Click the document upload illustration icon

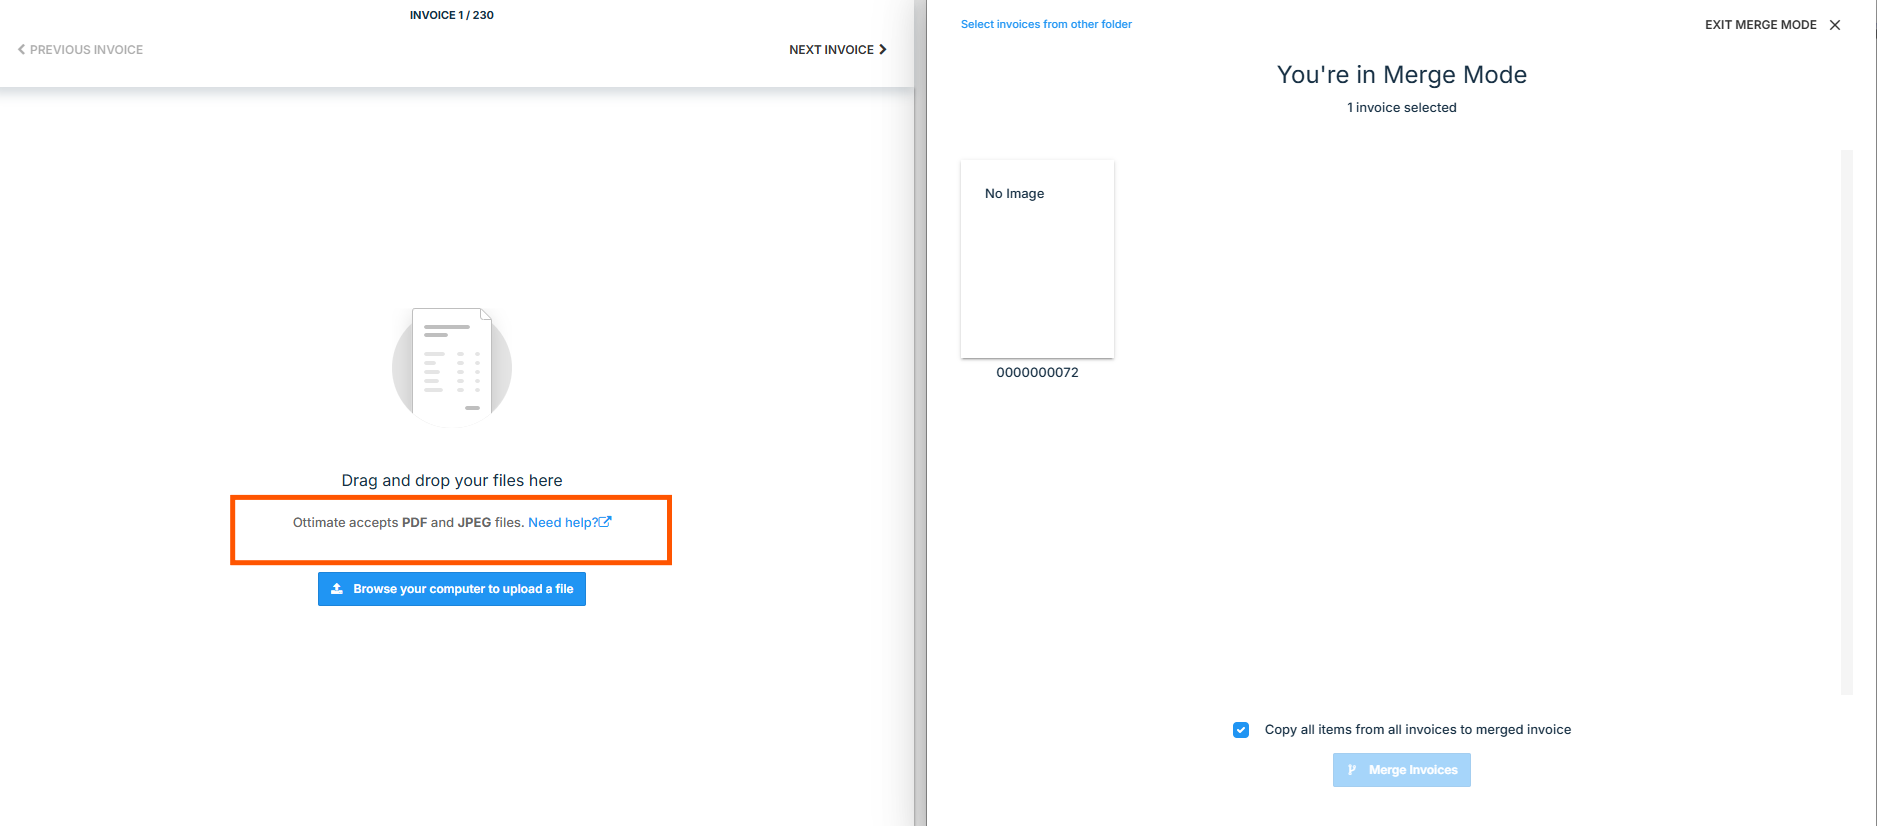[452, 367]
